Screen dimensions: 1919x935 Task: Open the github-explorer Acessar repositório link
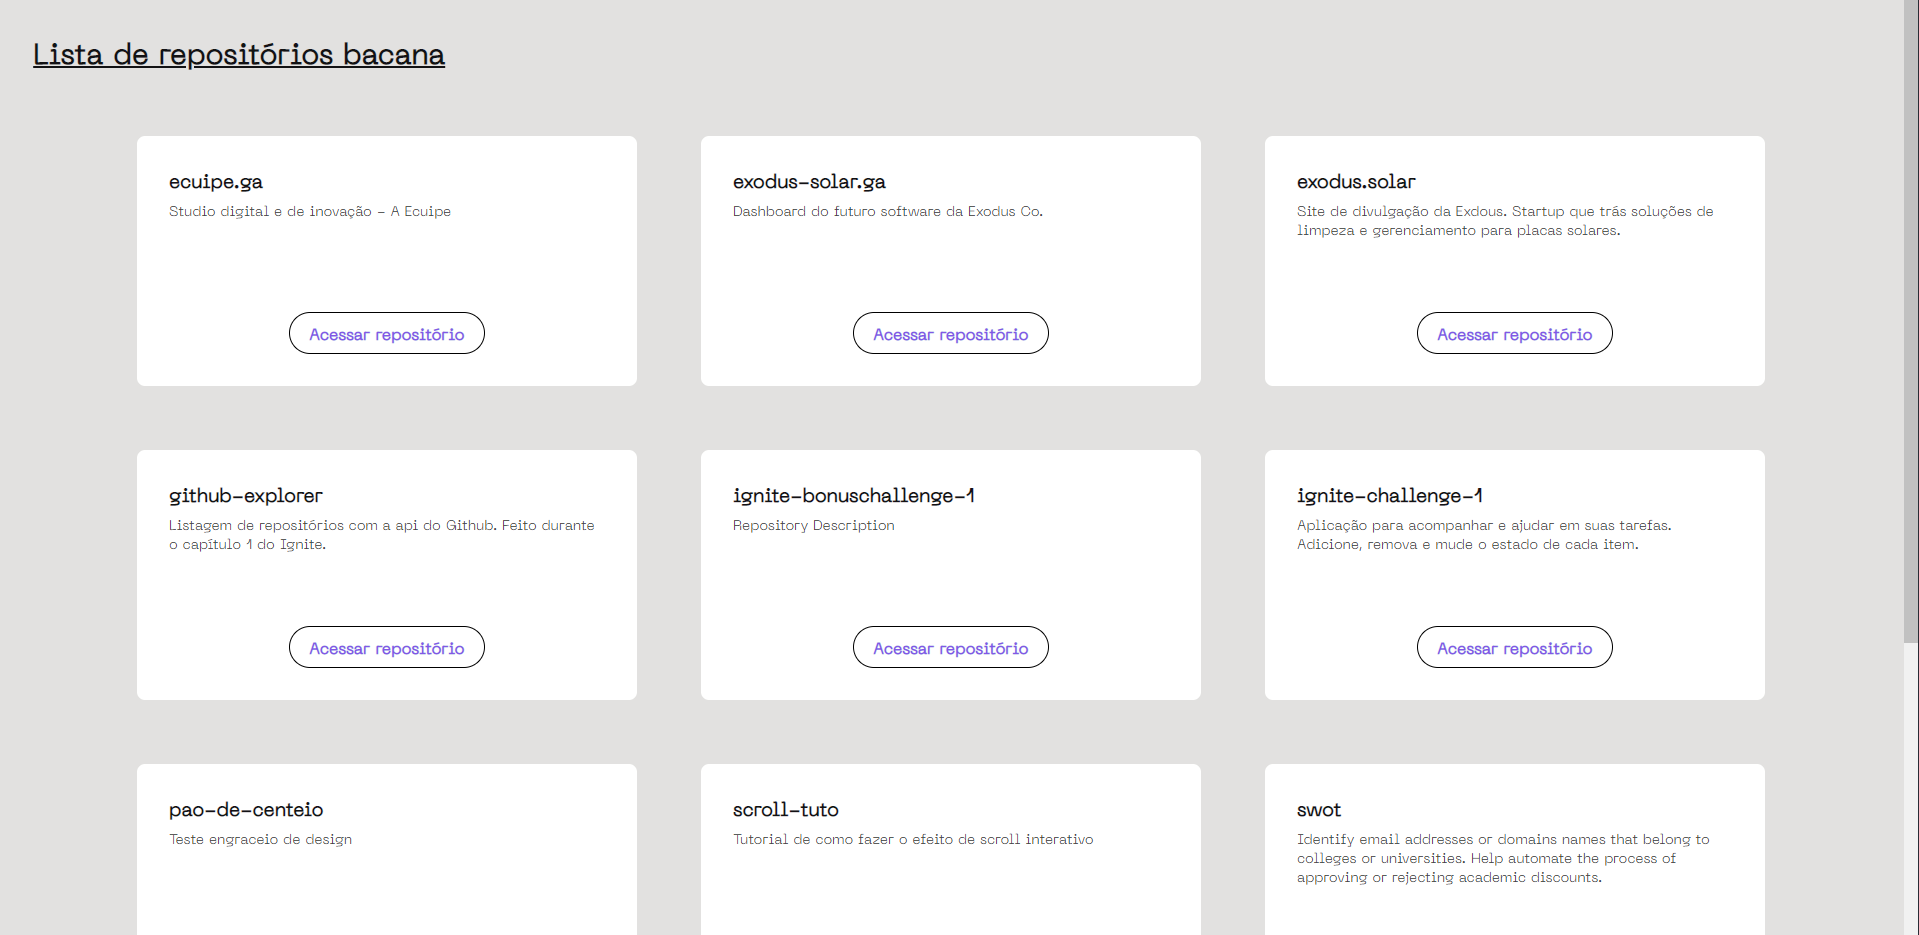(387, 647)
